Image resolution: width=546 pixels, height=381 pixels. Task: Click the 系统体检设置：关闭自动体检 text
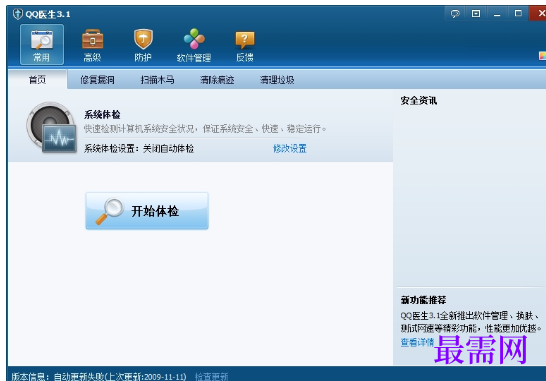tap(139, 149)
